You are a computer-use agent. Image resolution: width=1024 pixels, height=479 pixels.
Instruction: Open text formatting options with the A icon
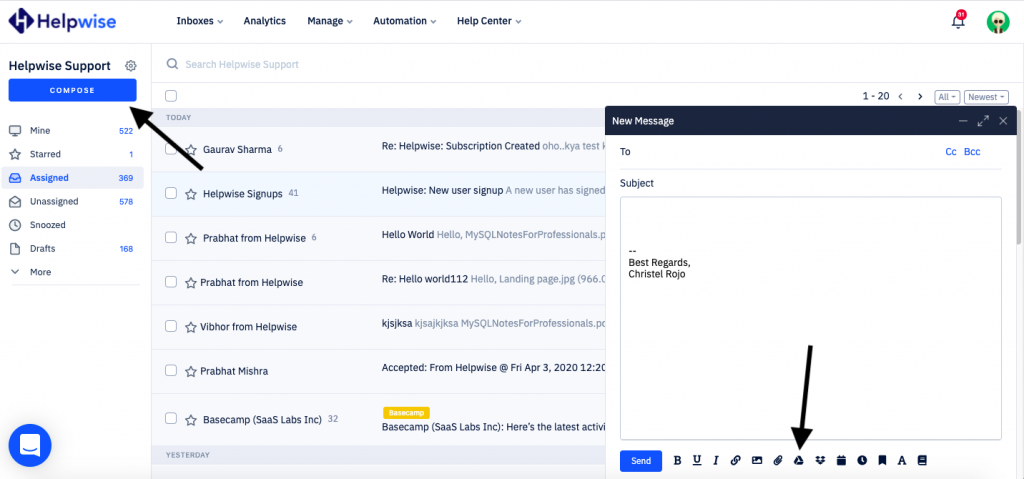(x=902, y=461)
